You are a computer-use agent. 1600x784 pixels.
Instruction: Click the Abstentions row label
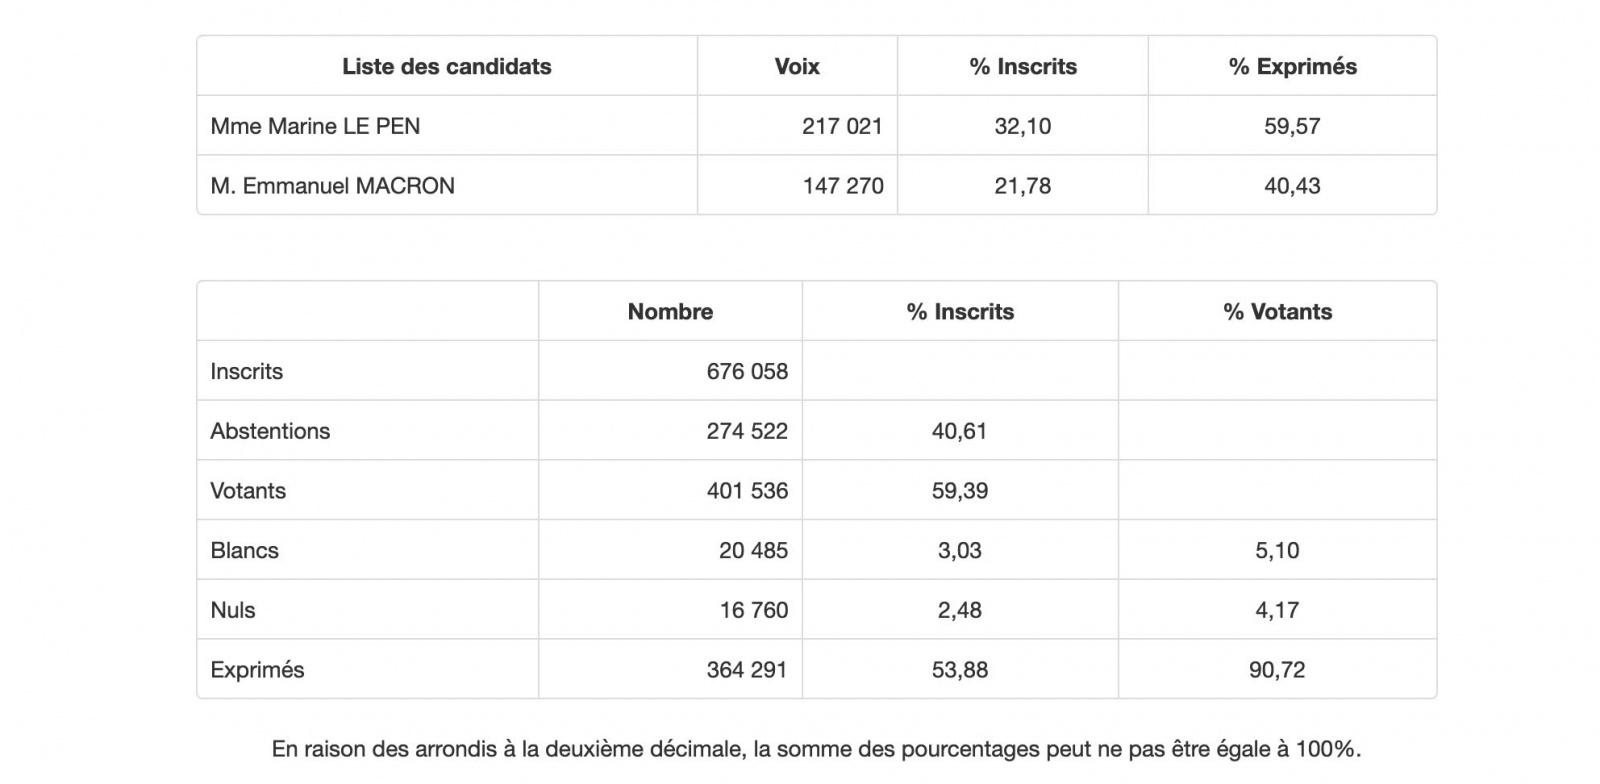(x=270, y=431)
